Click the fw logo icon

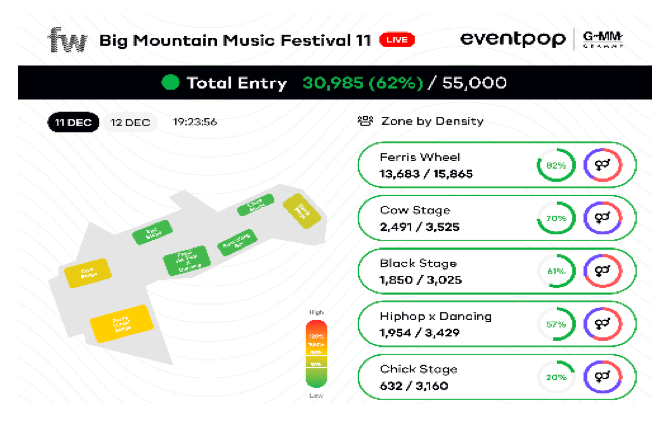point(68,40)
